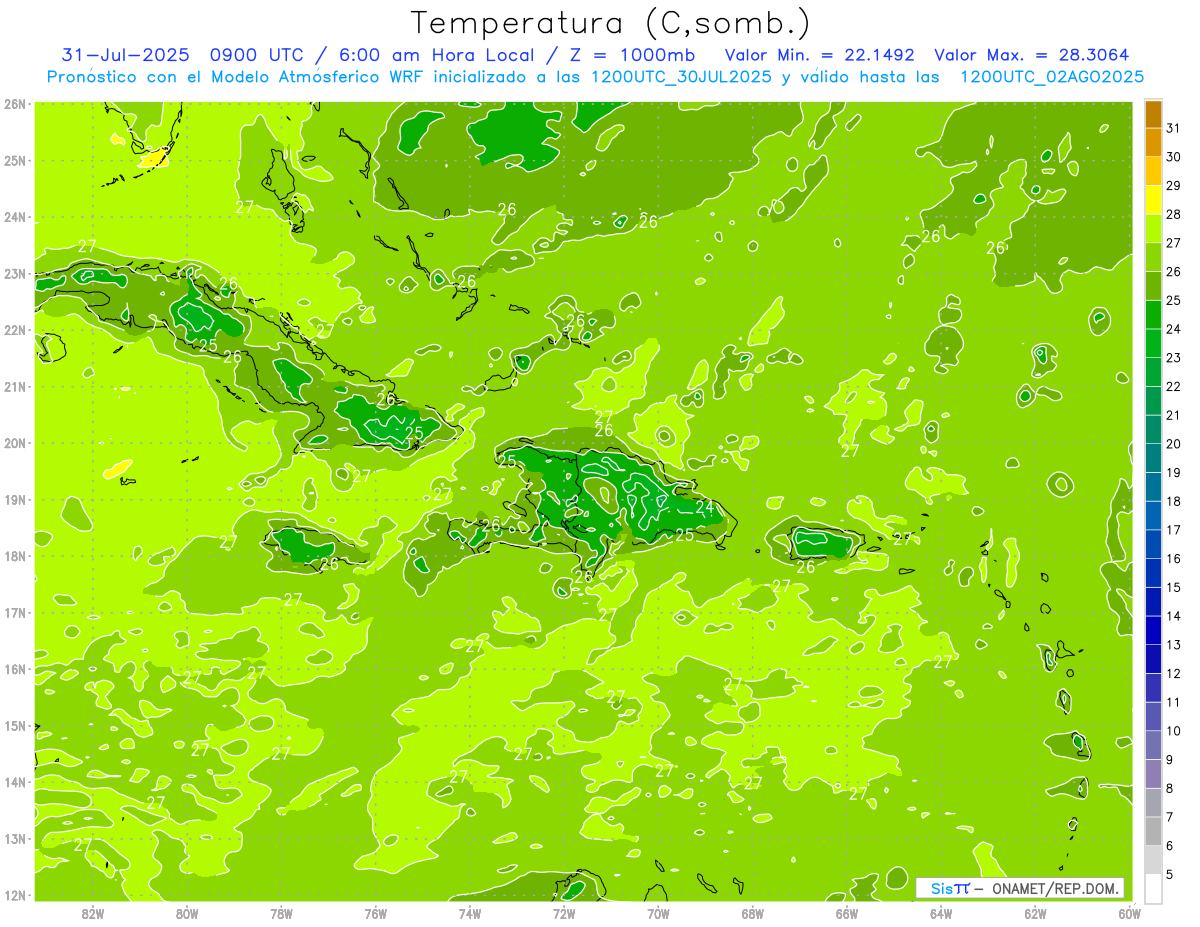Click the '24' contour label over eastern Hispaniola

pos(705,507)
